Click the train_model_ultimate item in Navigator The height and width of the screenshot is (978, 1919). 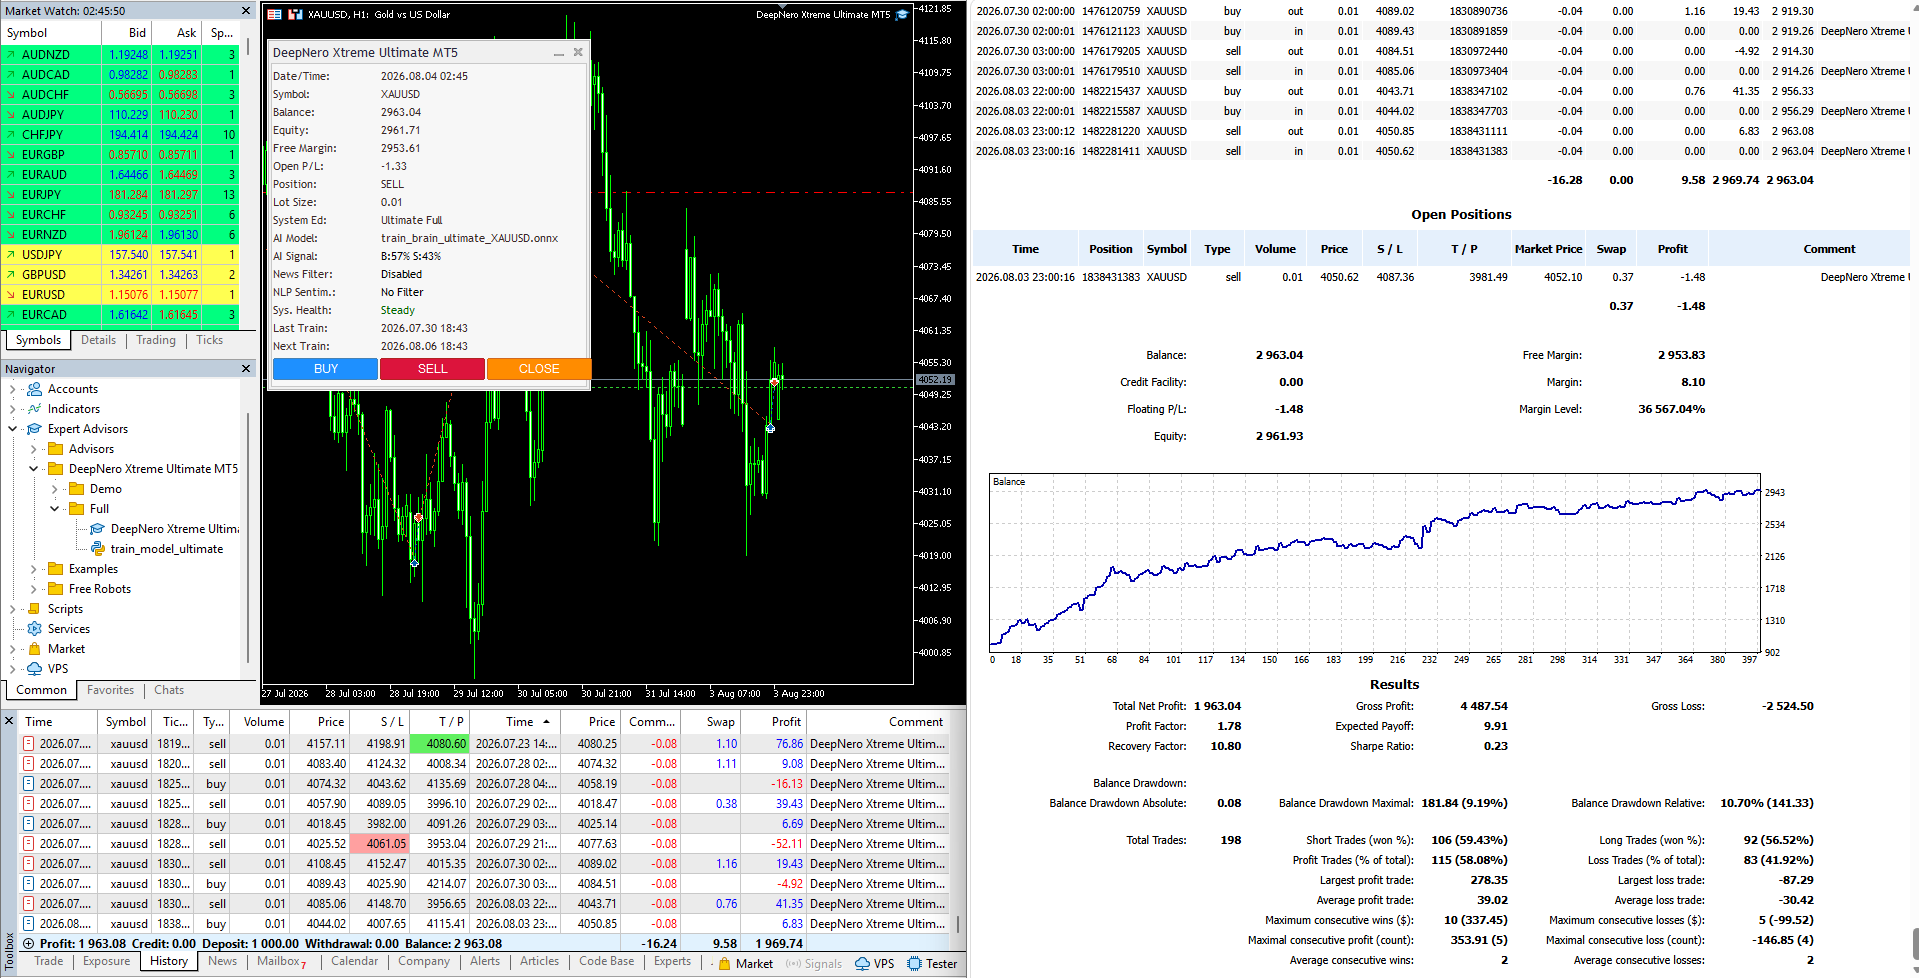(167, 549)
